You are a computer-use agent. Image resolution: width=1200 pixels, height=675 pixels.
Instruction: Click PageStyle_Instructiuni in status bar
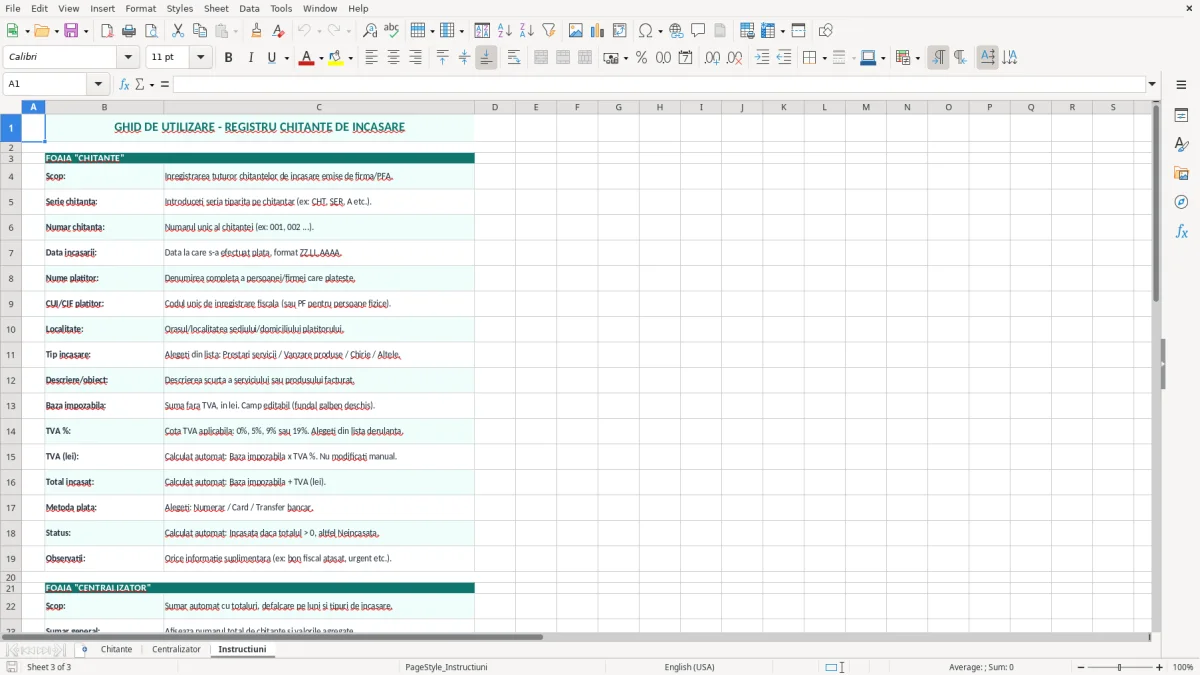446,667
